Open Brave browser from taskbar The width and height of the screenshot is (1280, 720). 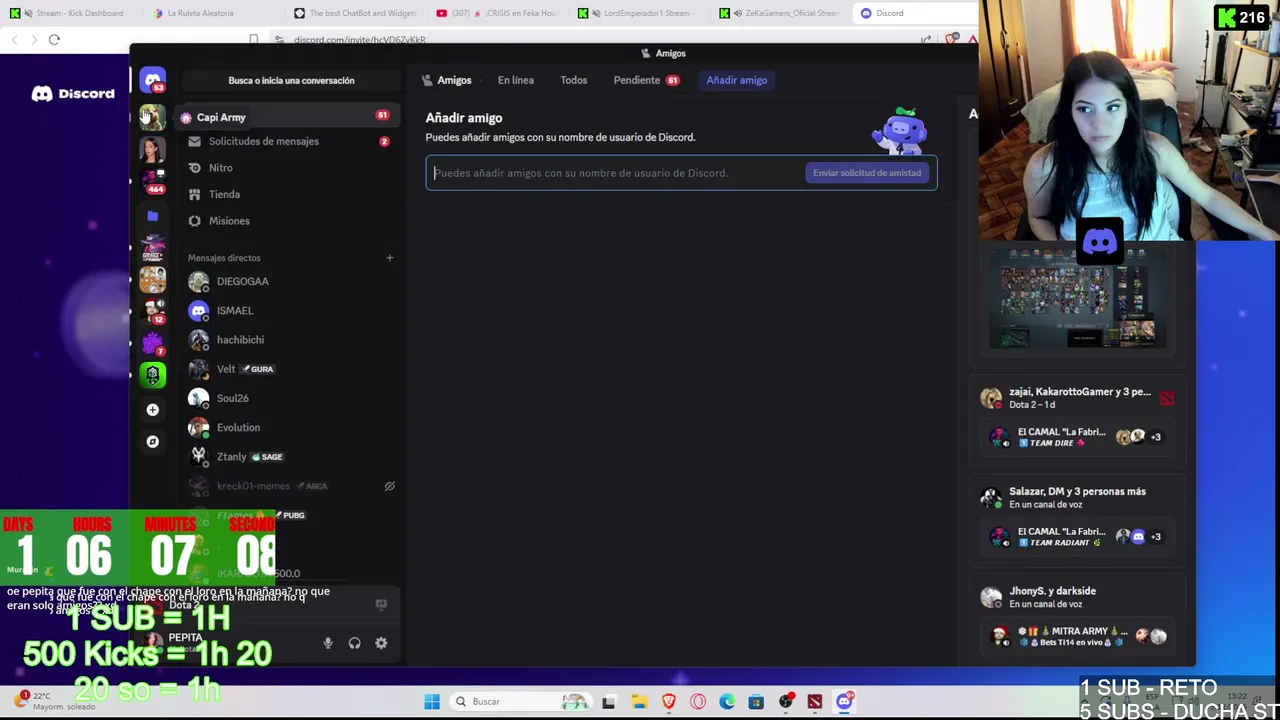click(669, 702)
